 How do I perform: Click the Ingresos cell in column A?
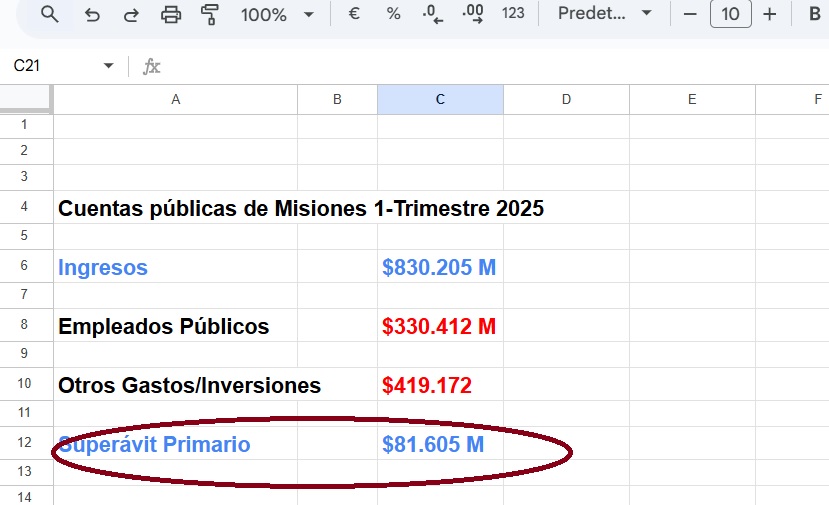click(x=175, y=267)
